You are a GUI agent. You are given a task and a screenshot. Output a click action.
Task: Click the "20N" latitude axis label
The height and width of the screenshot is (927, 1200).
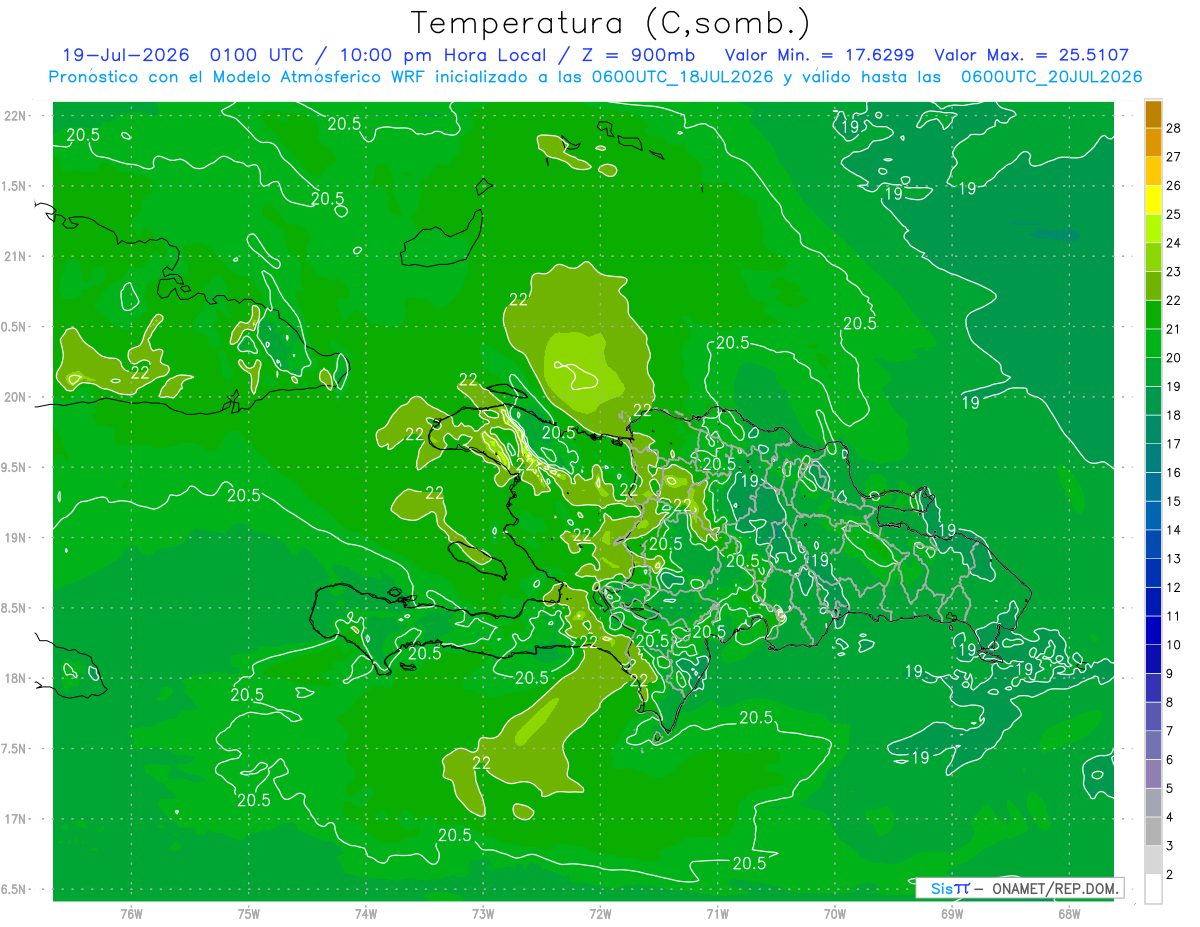pos(15,397)
